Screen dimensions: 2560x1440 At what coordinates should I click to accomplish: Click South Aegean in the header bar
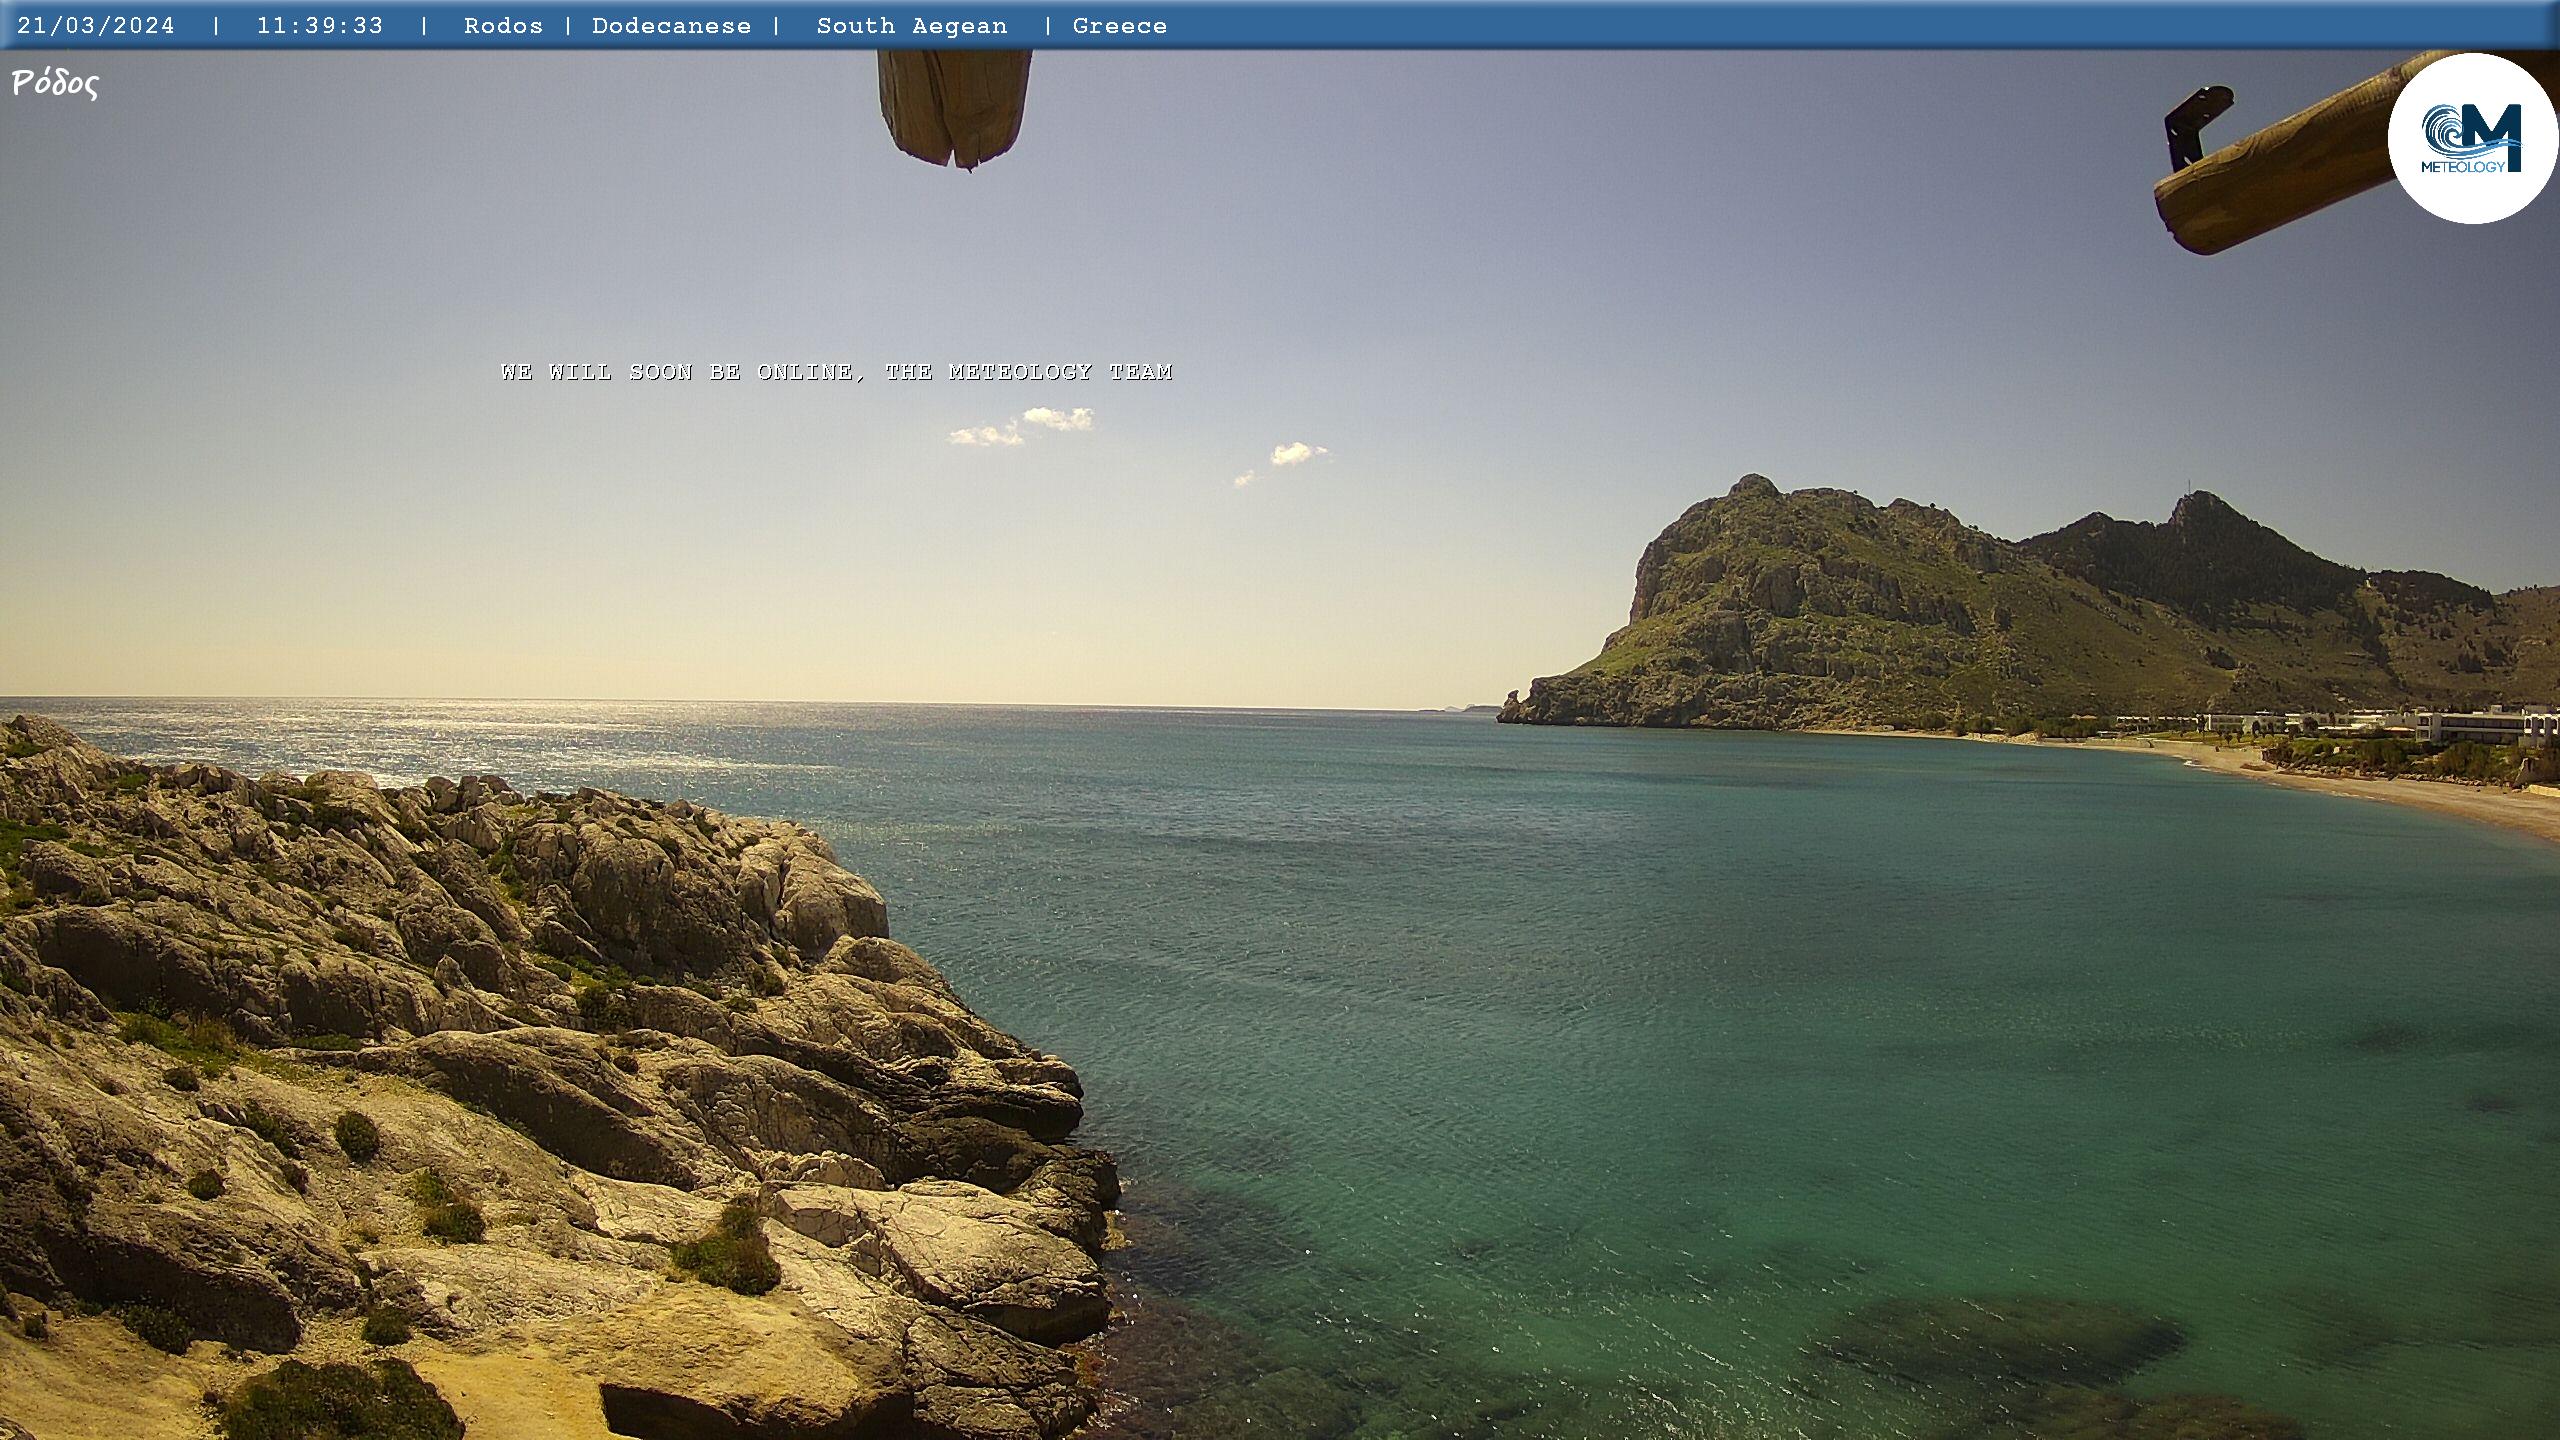coord(912,26)
